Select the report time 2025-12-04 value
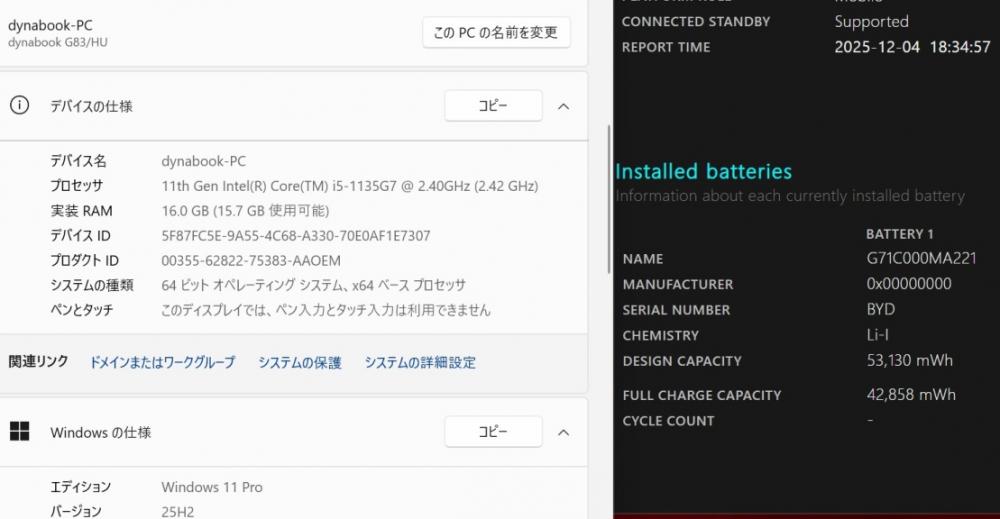 point(913,47)
